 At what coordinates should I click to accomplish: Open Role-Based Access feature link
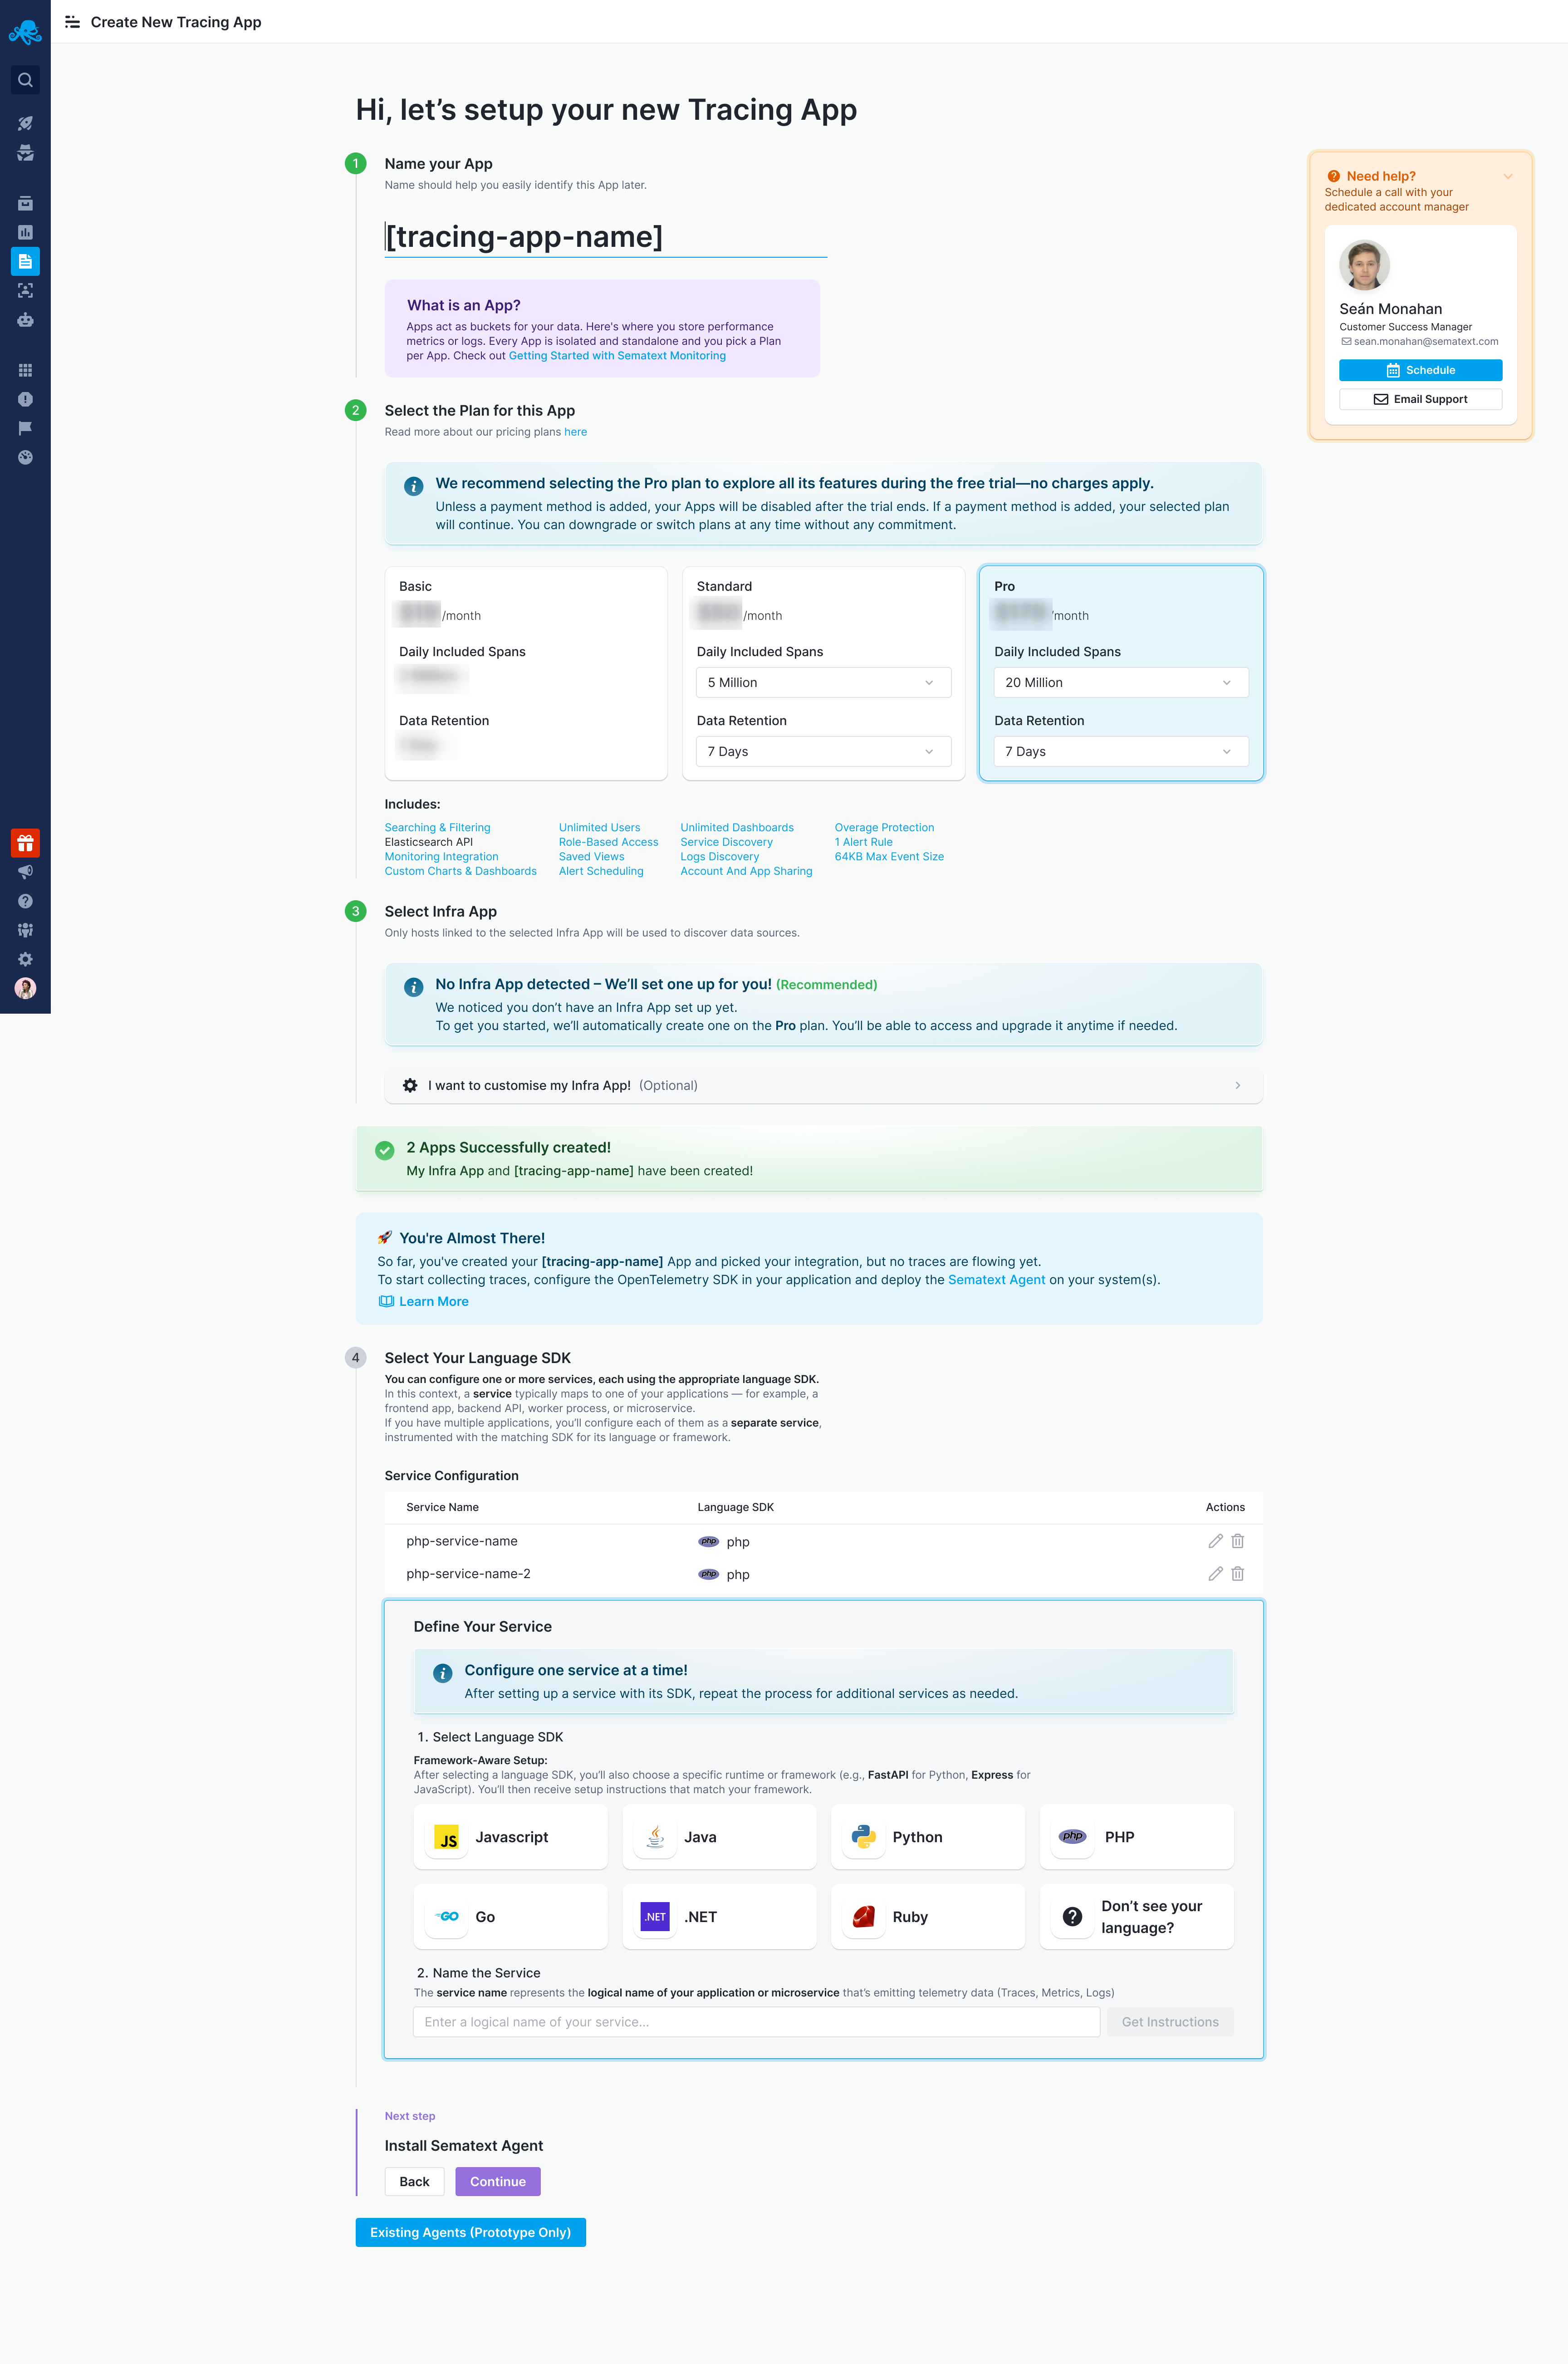pos(608,842)
